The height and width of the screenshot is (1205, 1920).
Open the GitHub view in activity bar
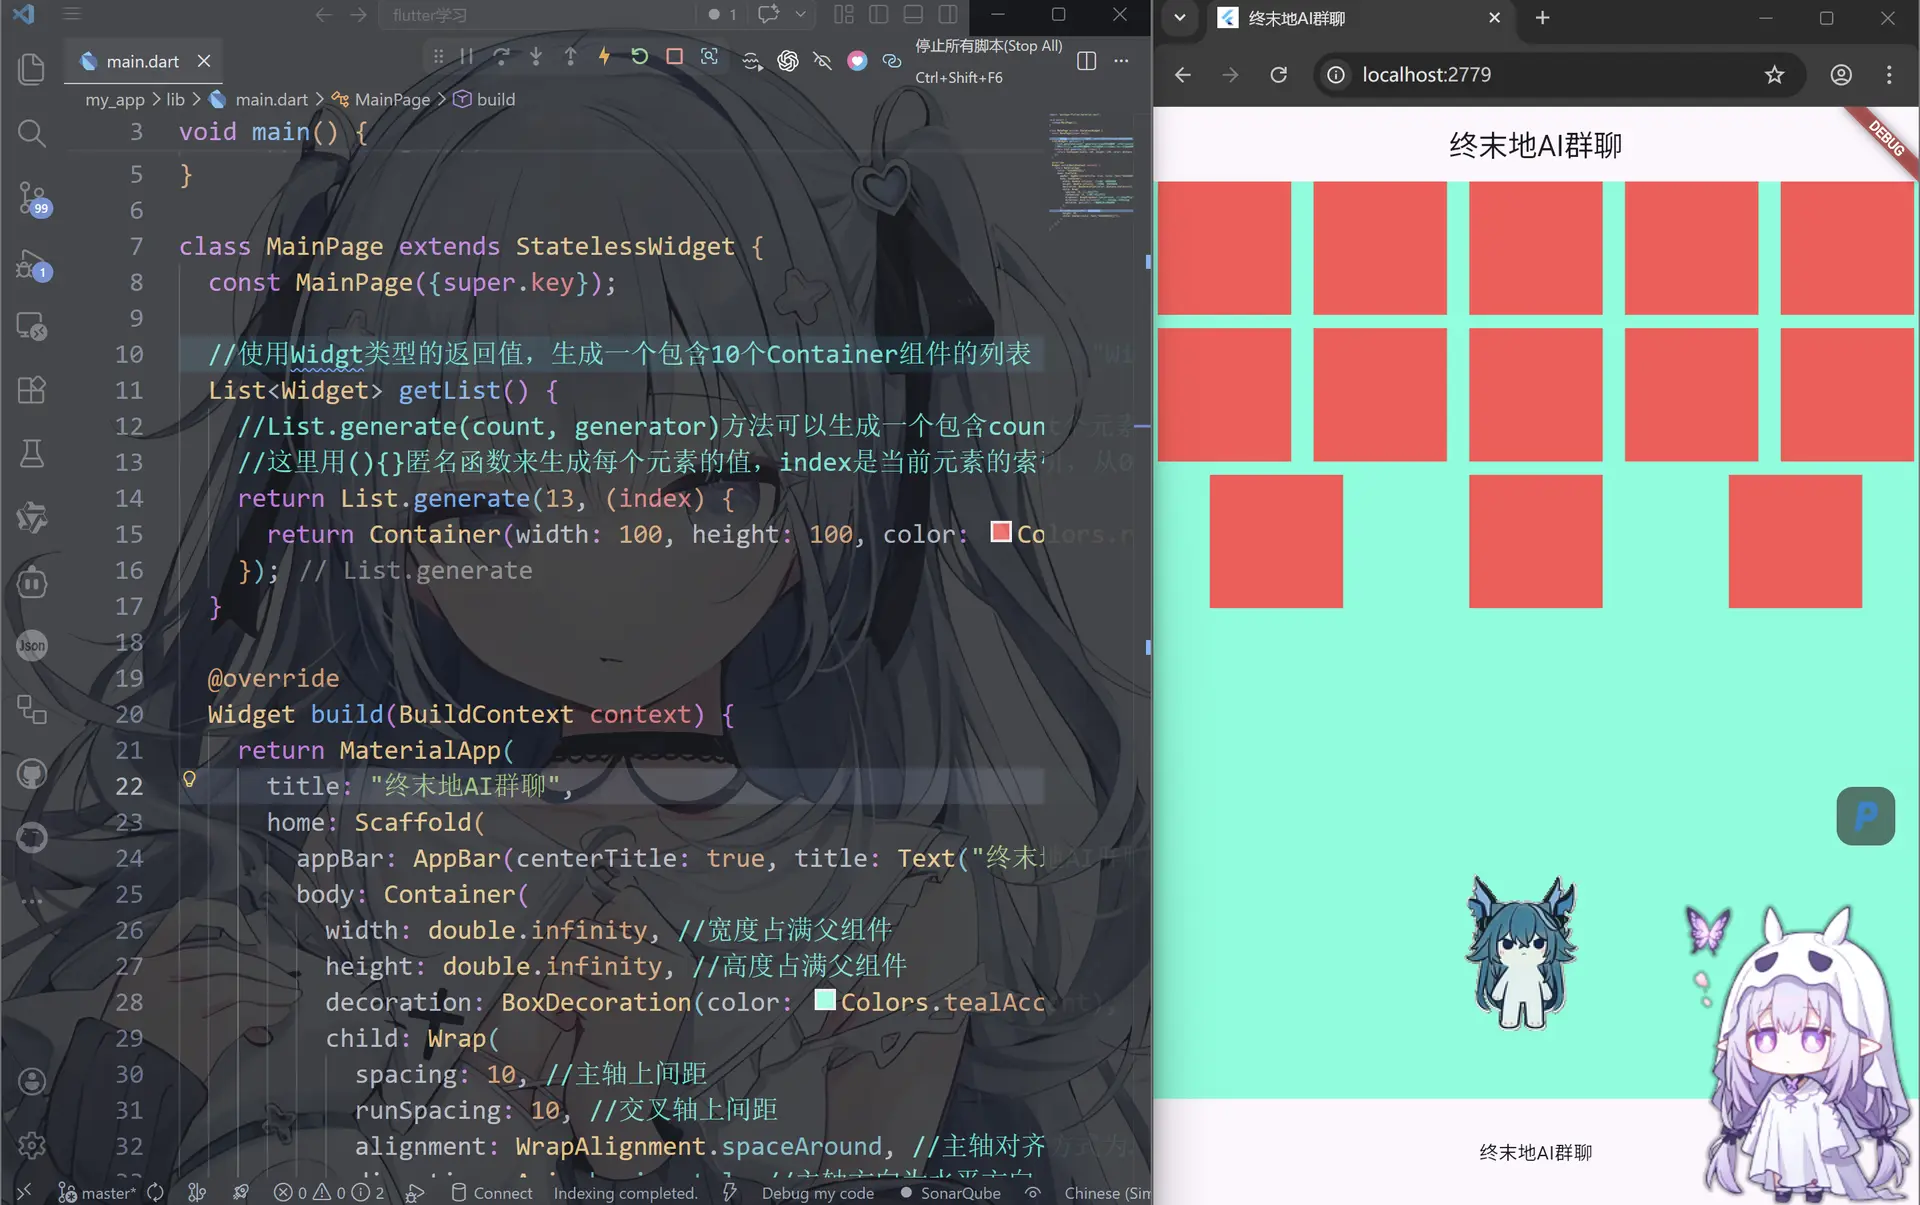32,774
